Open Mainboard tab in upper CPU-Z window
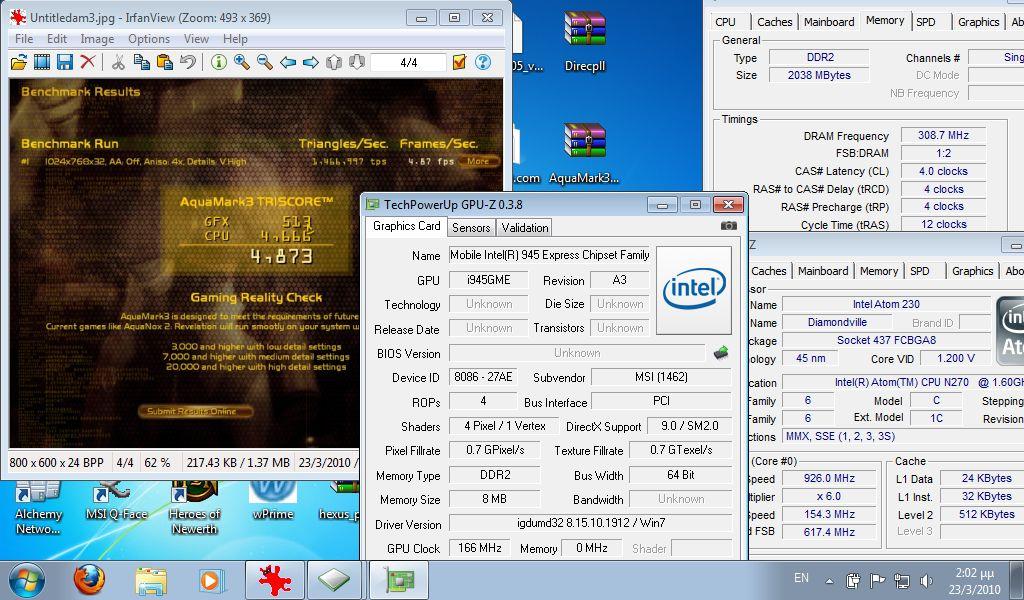 pyautogui.click(x=829, y=22)
